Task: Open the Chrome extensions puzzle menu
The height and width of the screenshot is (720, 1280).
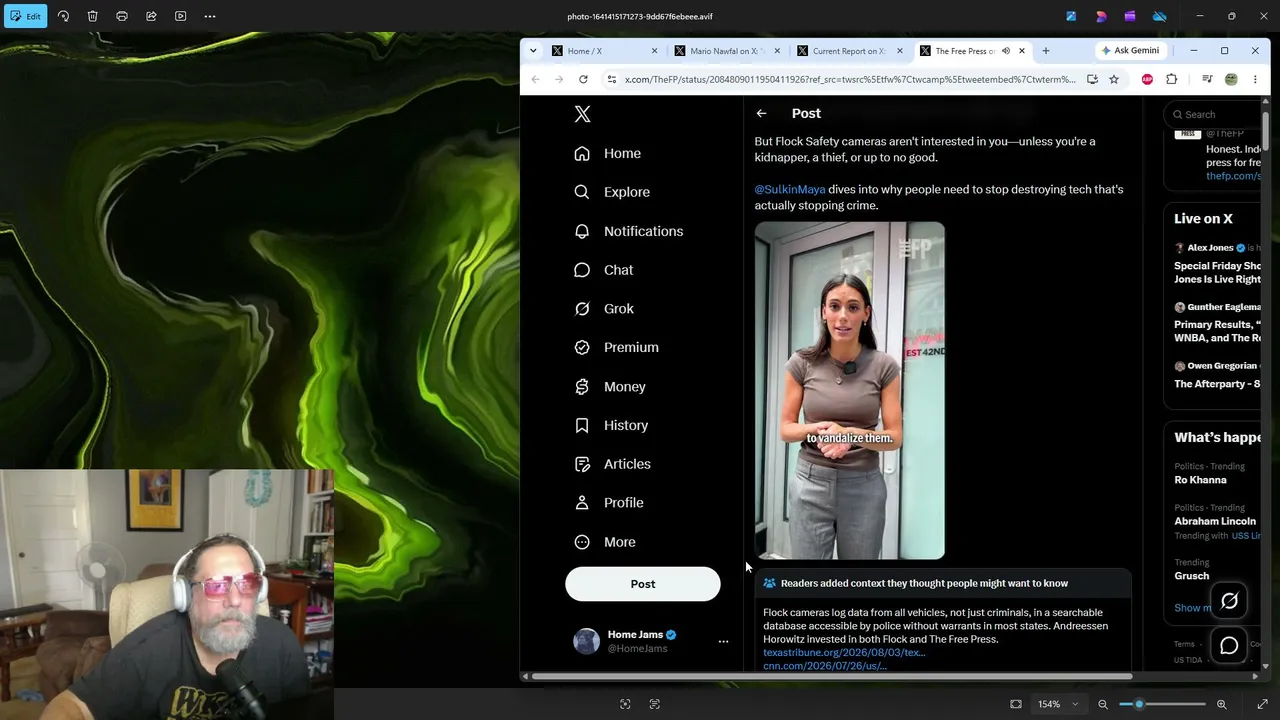Action: click(x=1172, y=79)
